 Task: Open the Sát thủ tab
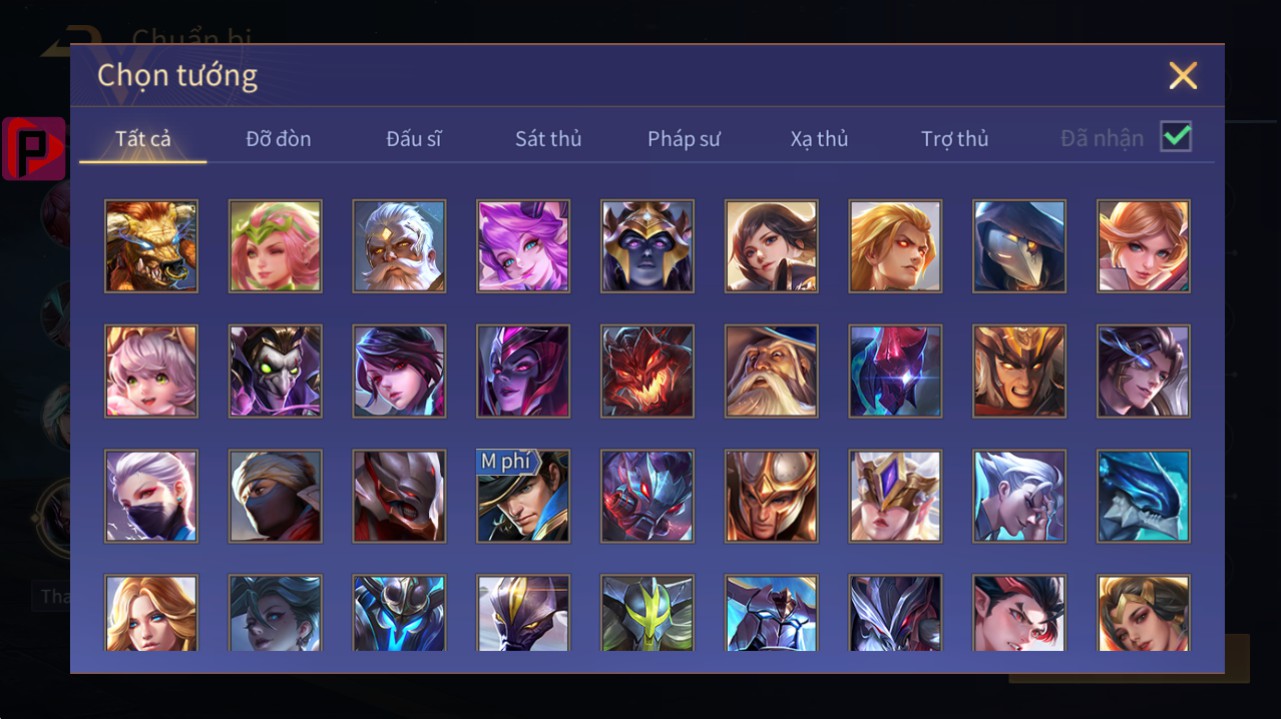pyautogui.click(x=548, y=139)
